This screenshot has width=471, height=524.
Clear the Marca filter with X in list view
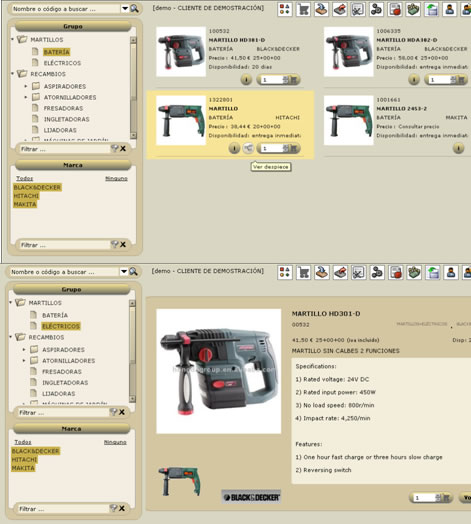tap(123, 245)
